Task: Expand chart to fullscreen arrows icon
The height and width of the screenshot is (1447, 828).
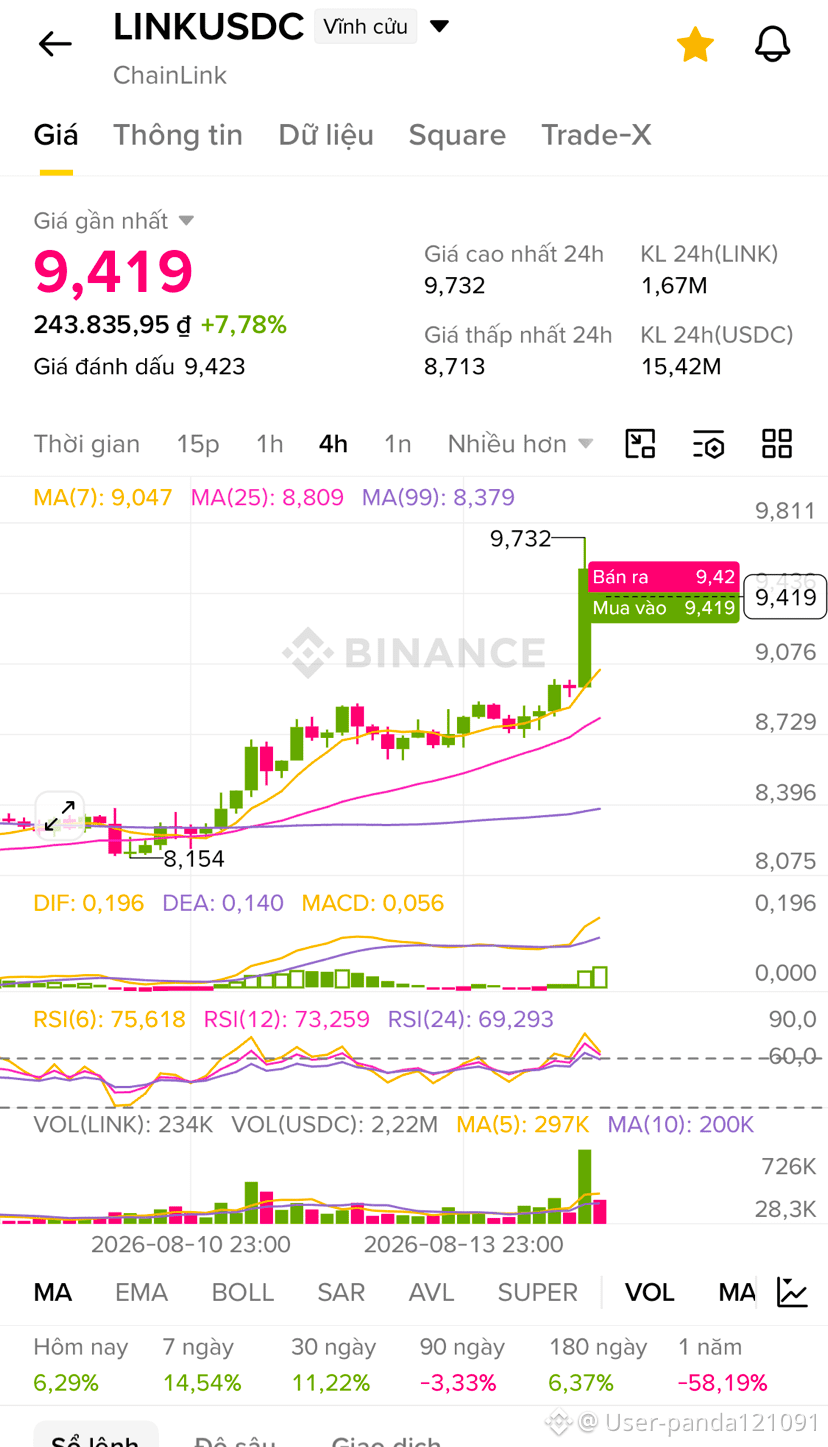Action: click(x=60, y=815)
